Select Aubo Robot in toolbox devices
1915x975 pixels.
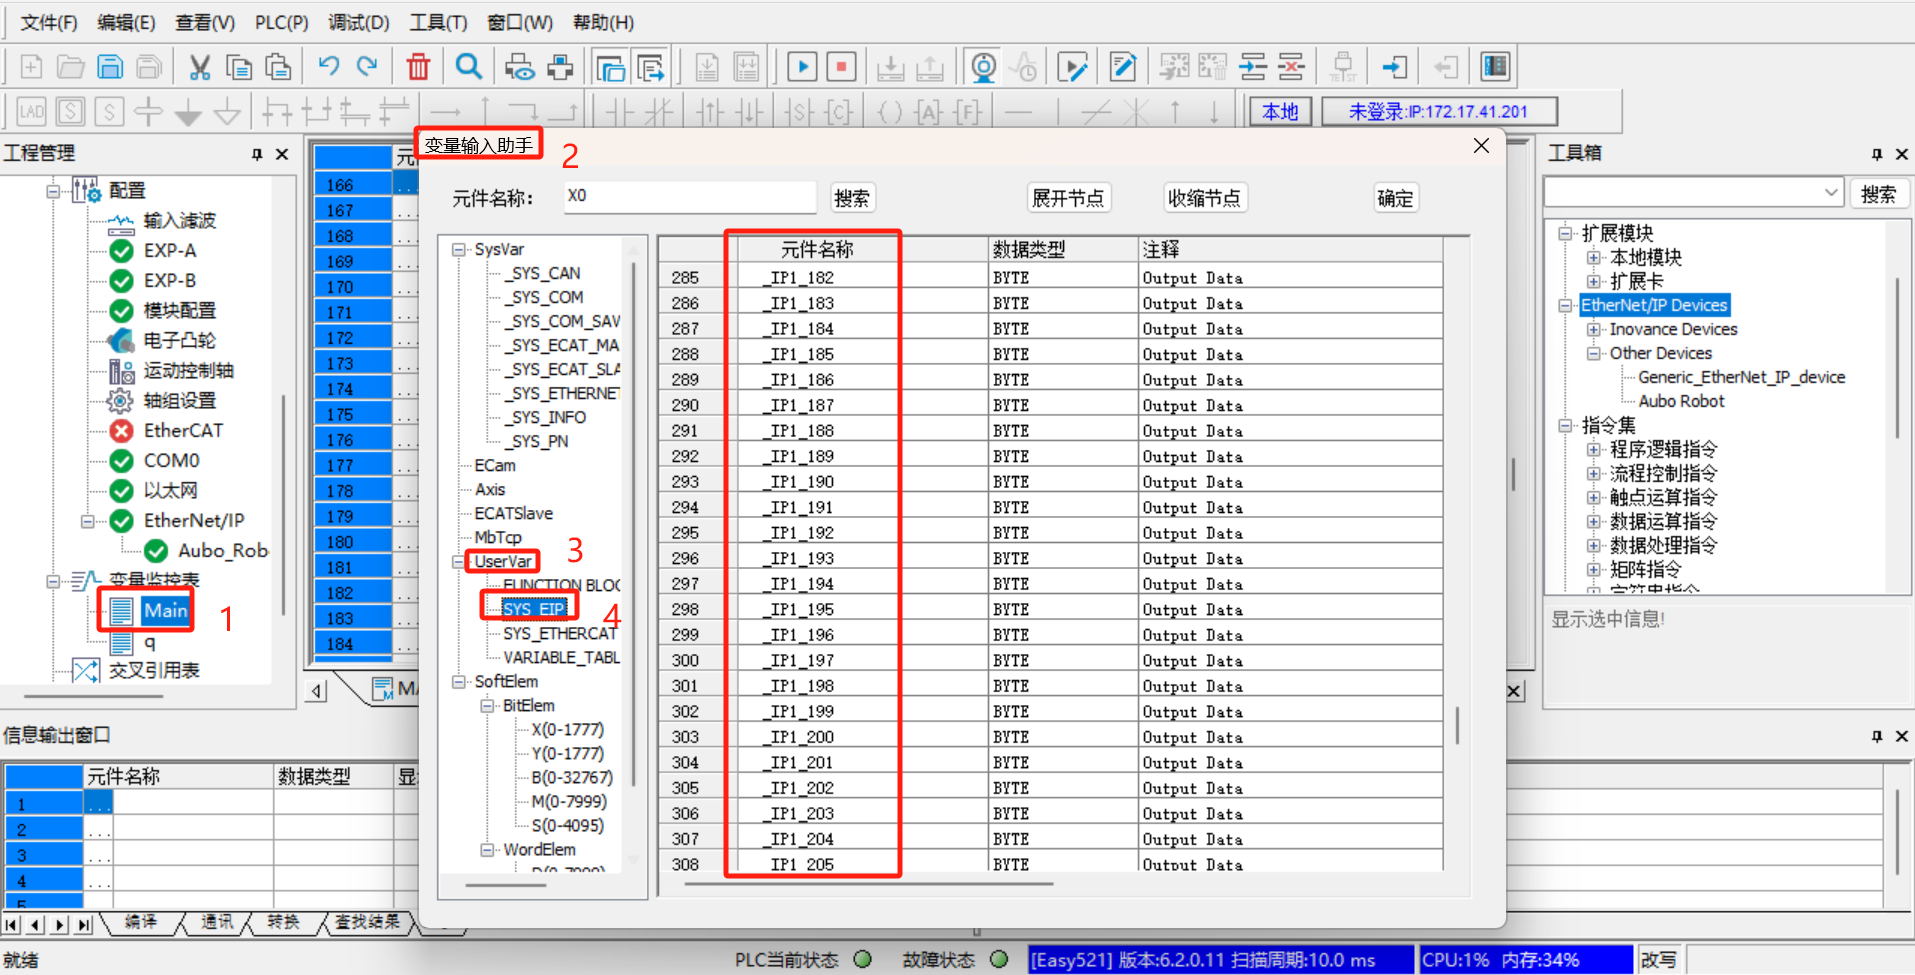[x=1681, y=402]
